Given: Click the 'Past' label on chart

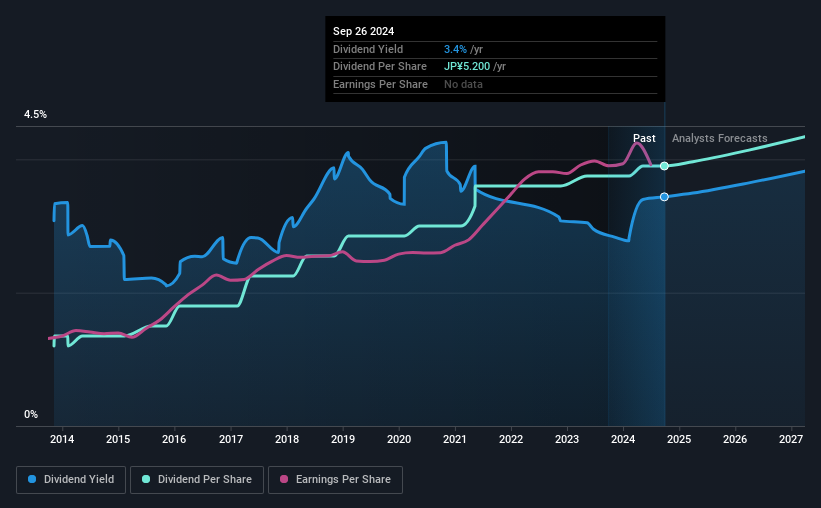Looking at the screenshot, I should click(x=644, y=138).
